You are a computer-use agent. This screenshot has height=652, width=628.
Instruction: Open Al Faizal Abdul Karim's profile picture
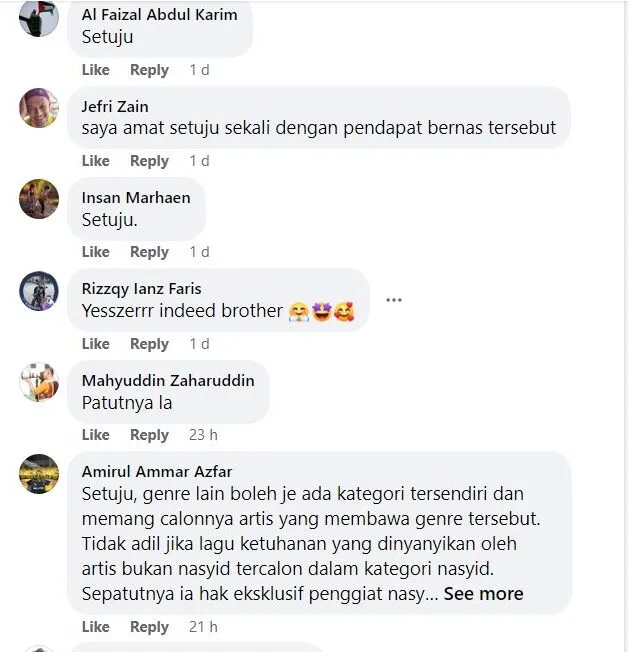[39, 17]
